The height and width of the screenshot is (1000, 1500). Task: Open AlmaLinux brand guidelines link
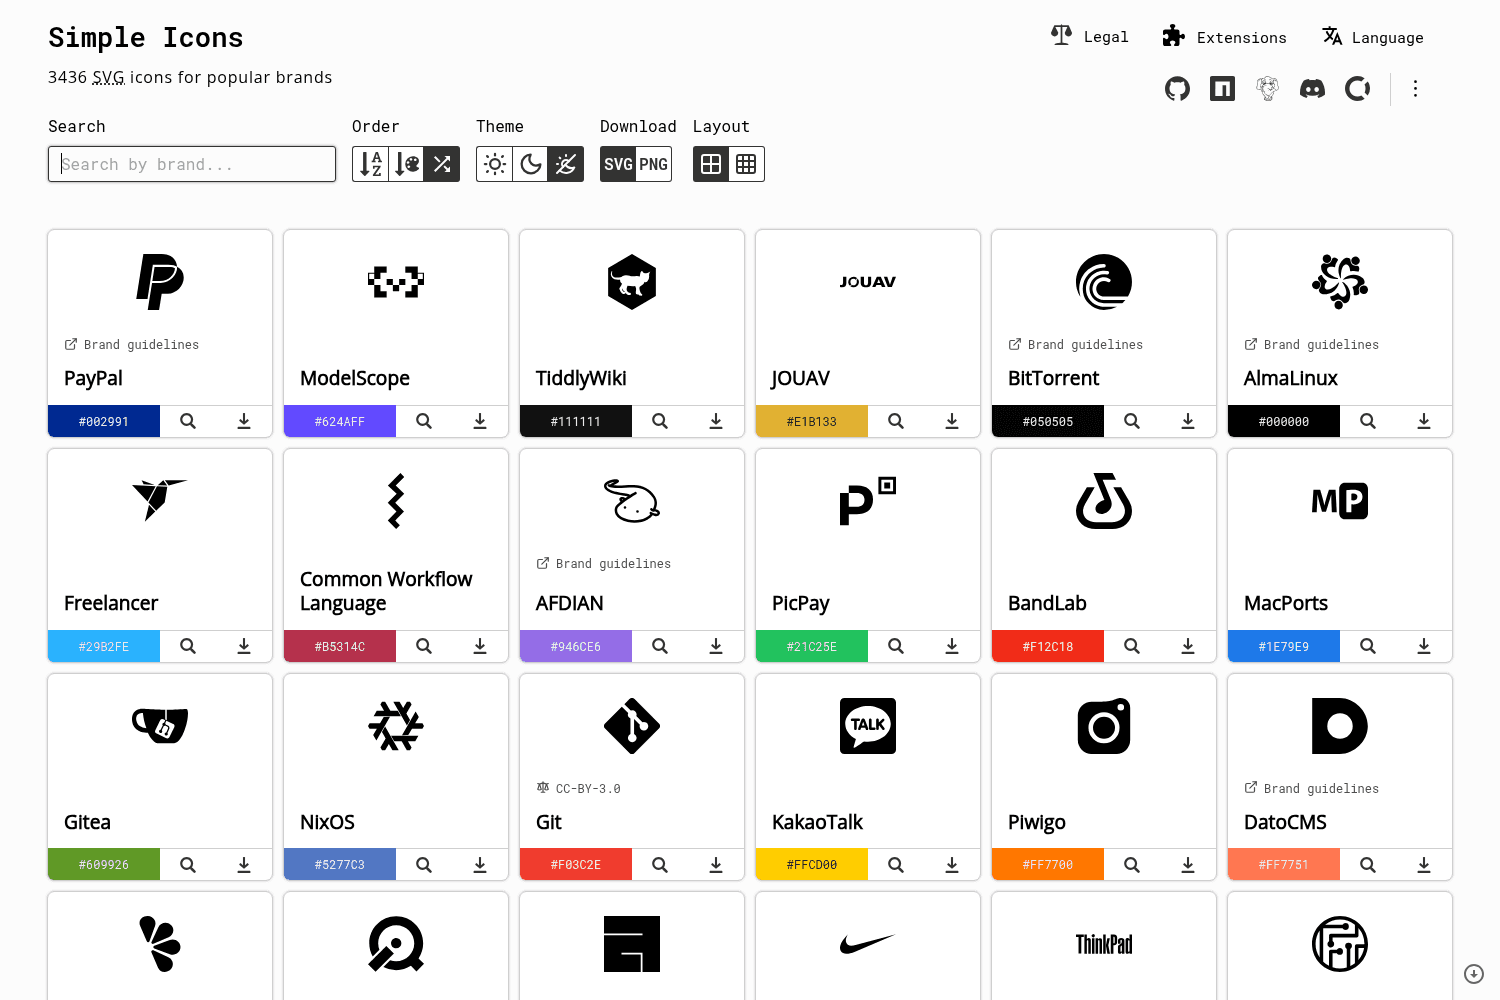point(1312,344)
